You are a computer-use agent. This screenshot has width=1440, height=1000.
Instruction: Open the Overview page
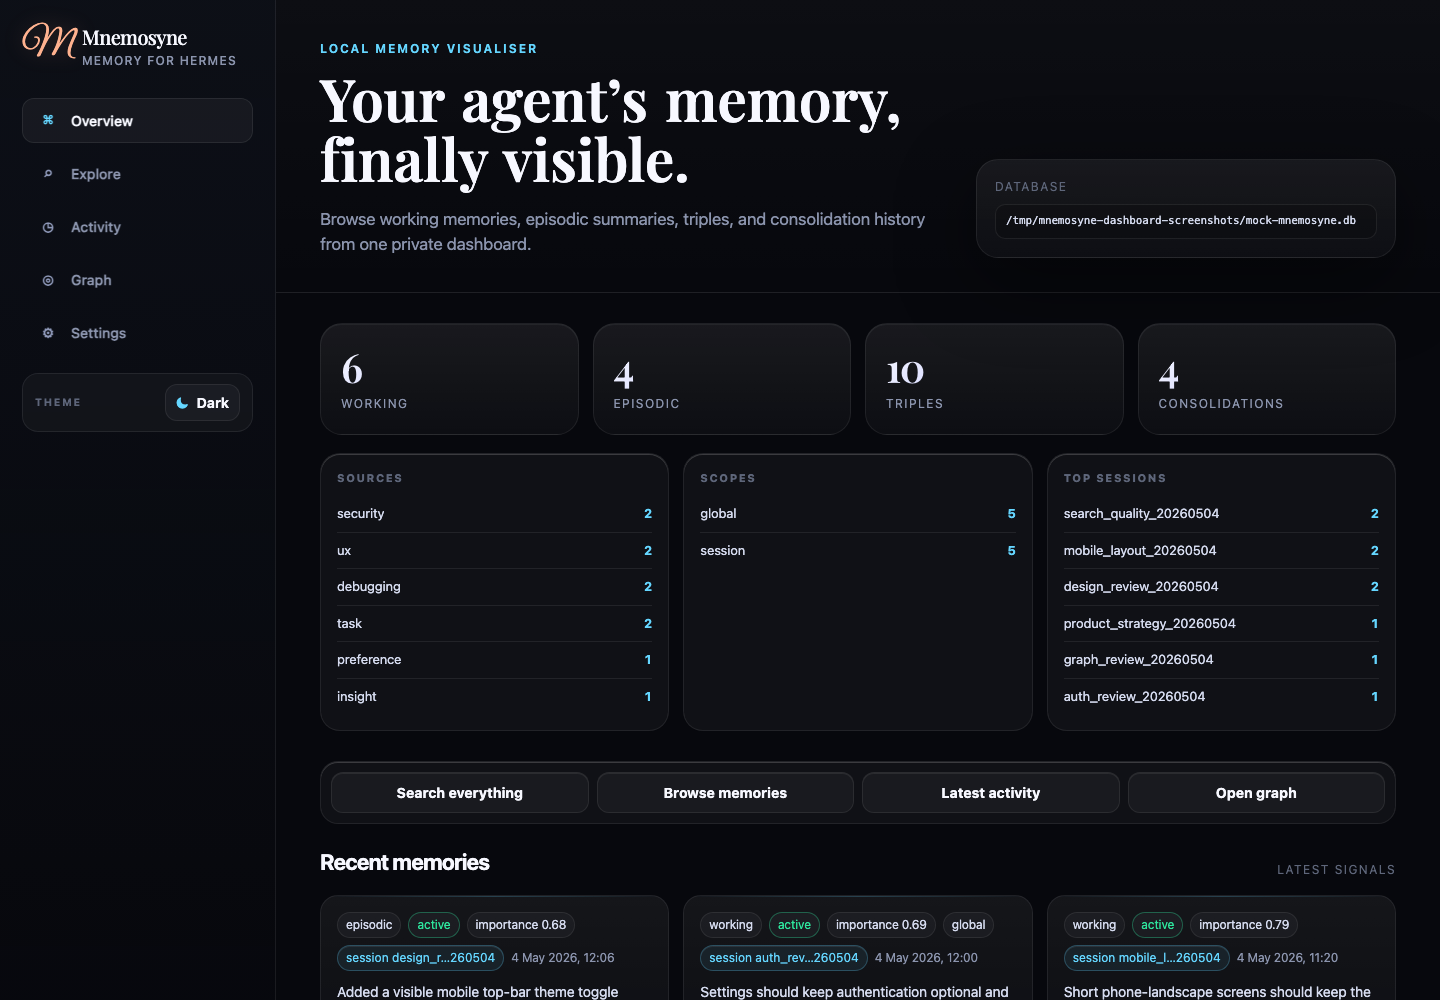[x=137, y=120]
